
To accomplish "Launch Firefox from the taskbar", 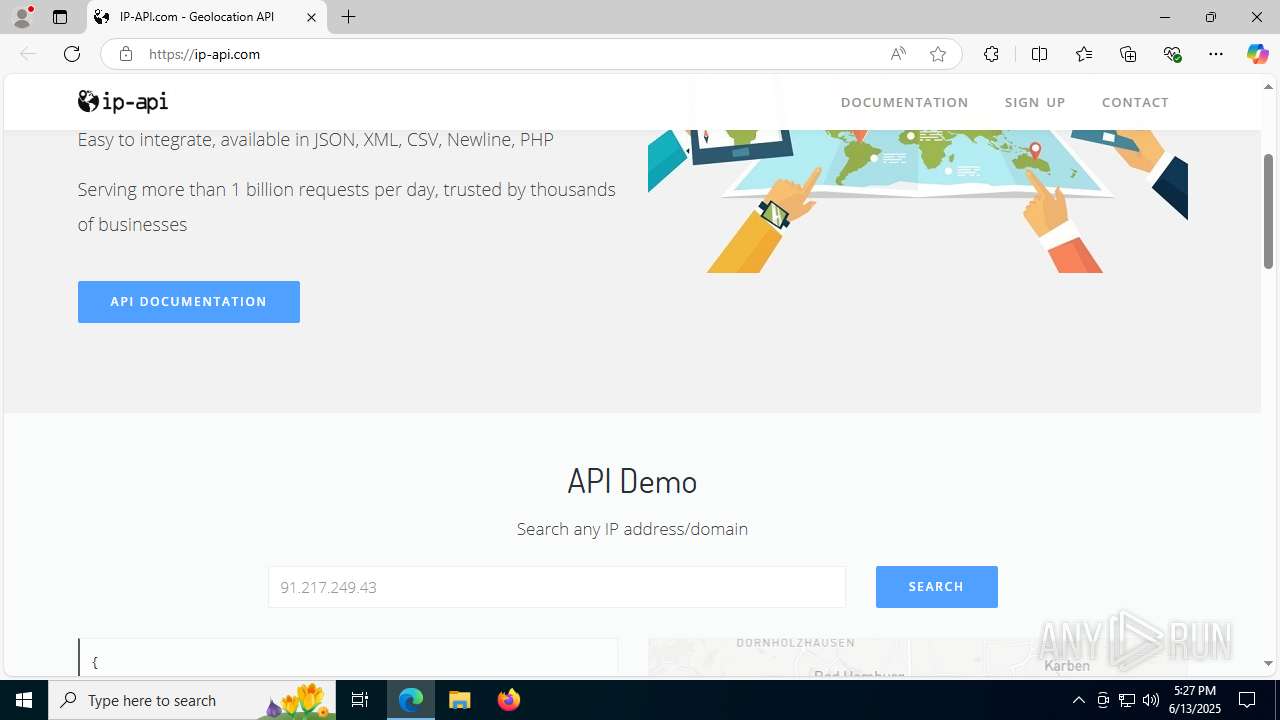I will click(508, 700).
